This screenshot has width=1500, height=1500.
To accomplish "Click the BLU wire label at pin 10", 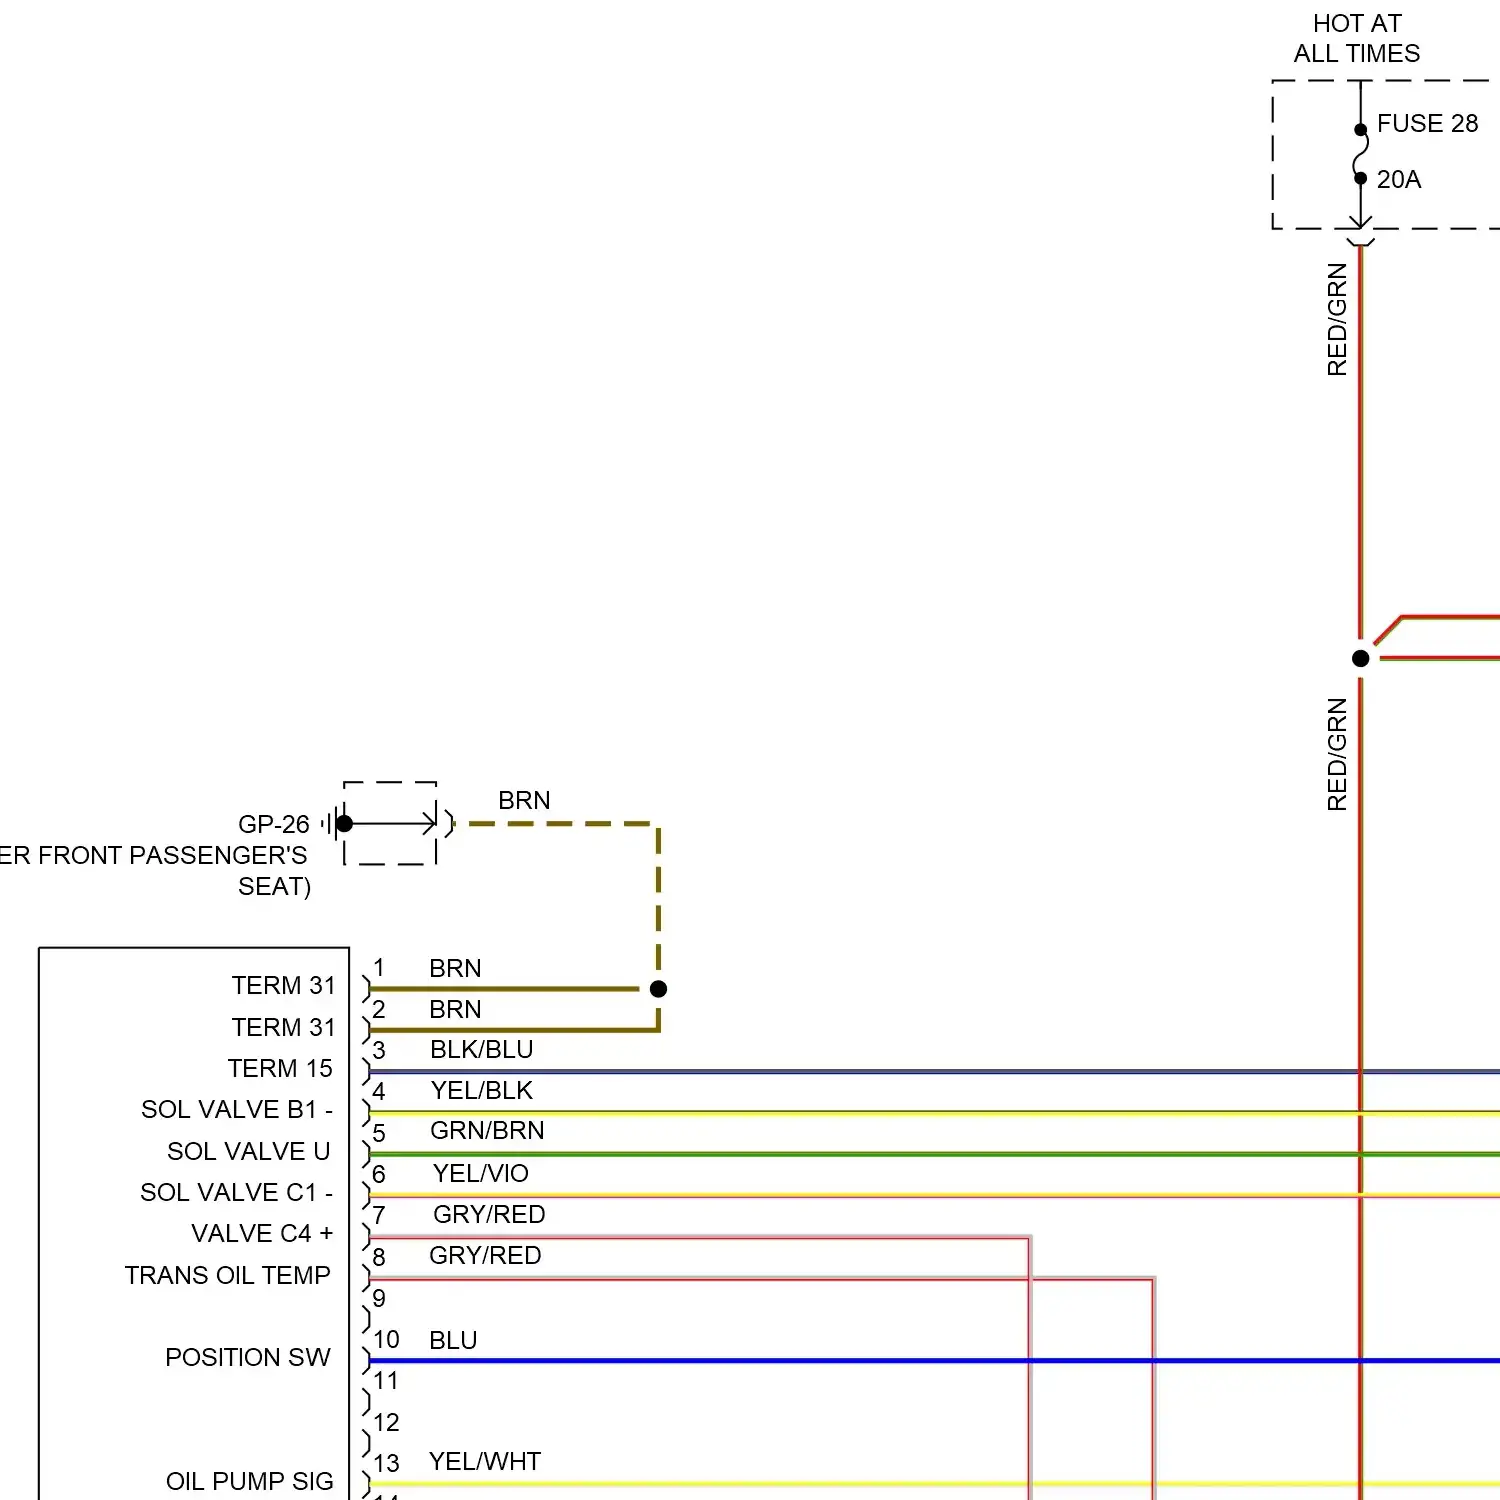I will coord(453,1341).
